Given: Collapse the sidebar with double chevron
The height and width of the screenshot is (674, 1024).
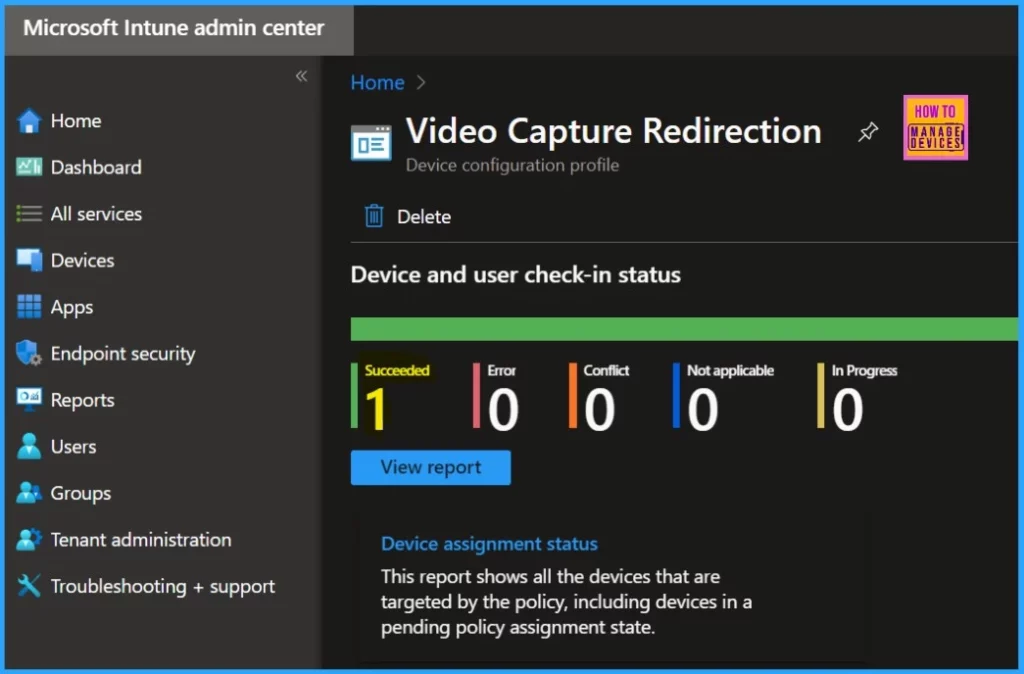Looking at the screenshot, I should (x=301, y=76).
